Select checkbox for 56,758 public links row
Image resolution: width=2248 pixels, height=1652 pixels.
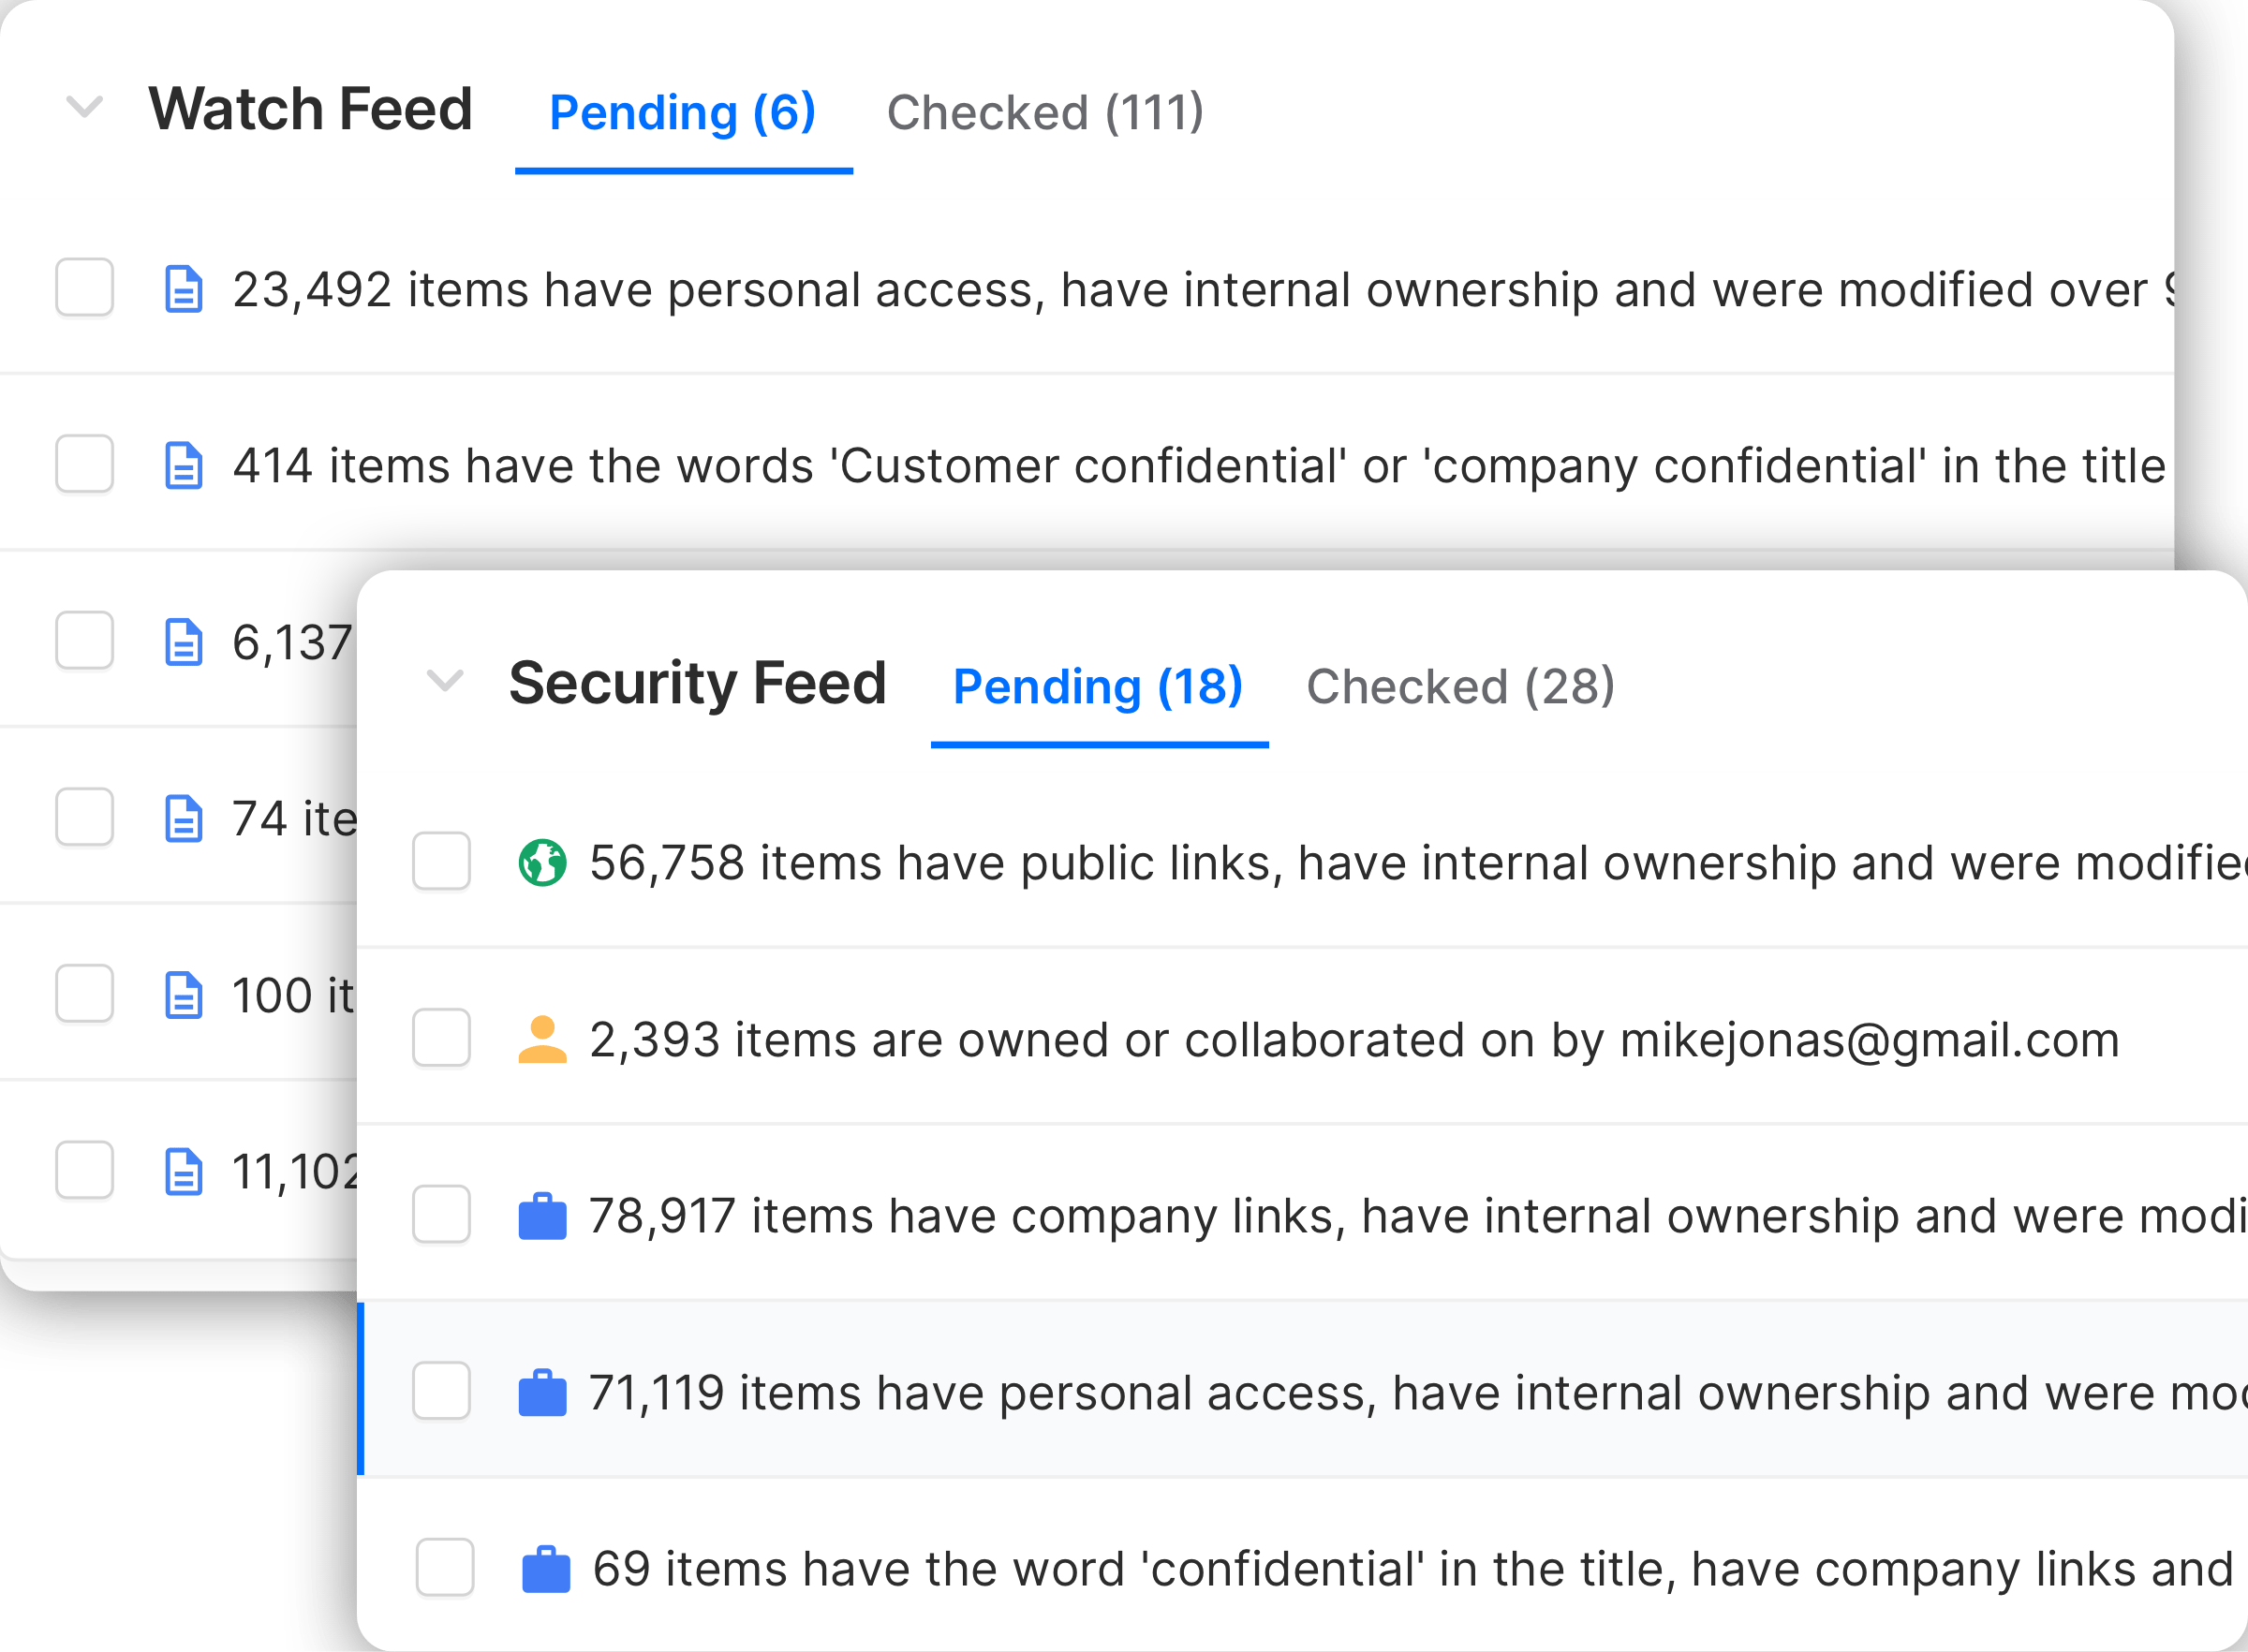pyautogui.click(x=441, y=861)
